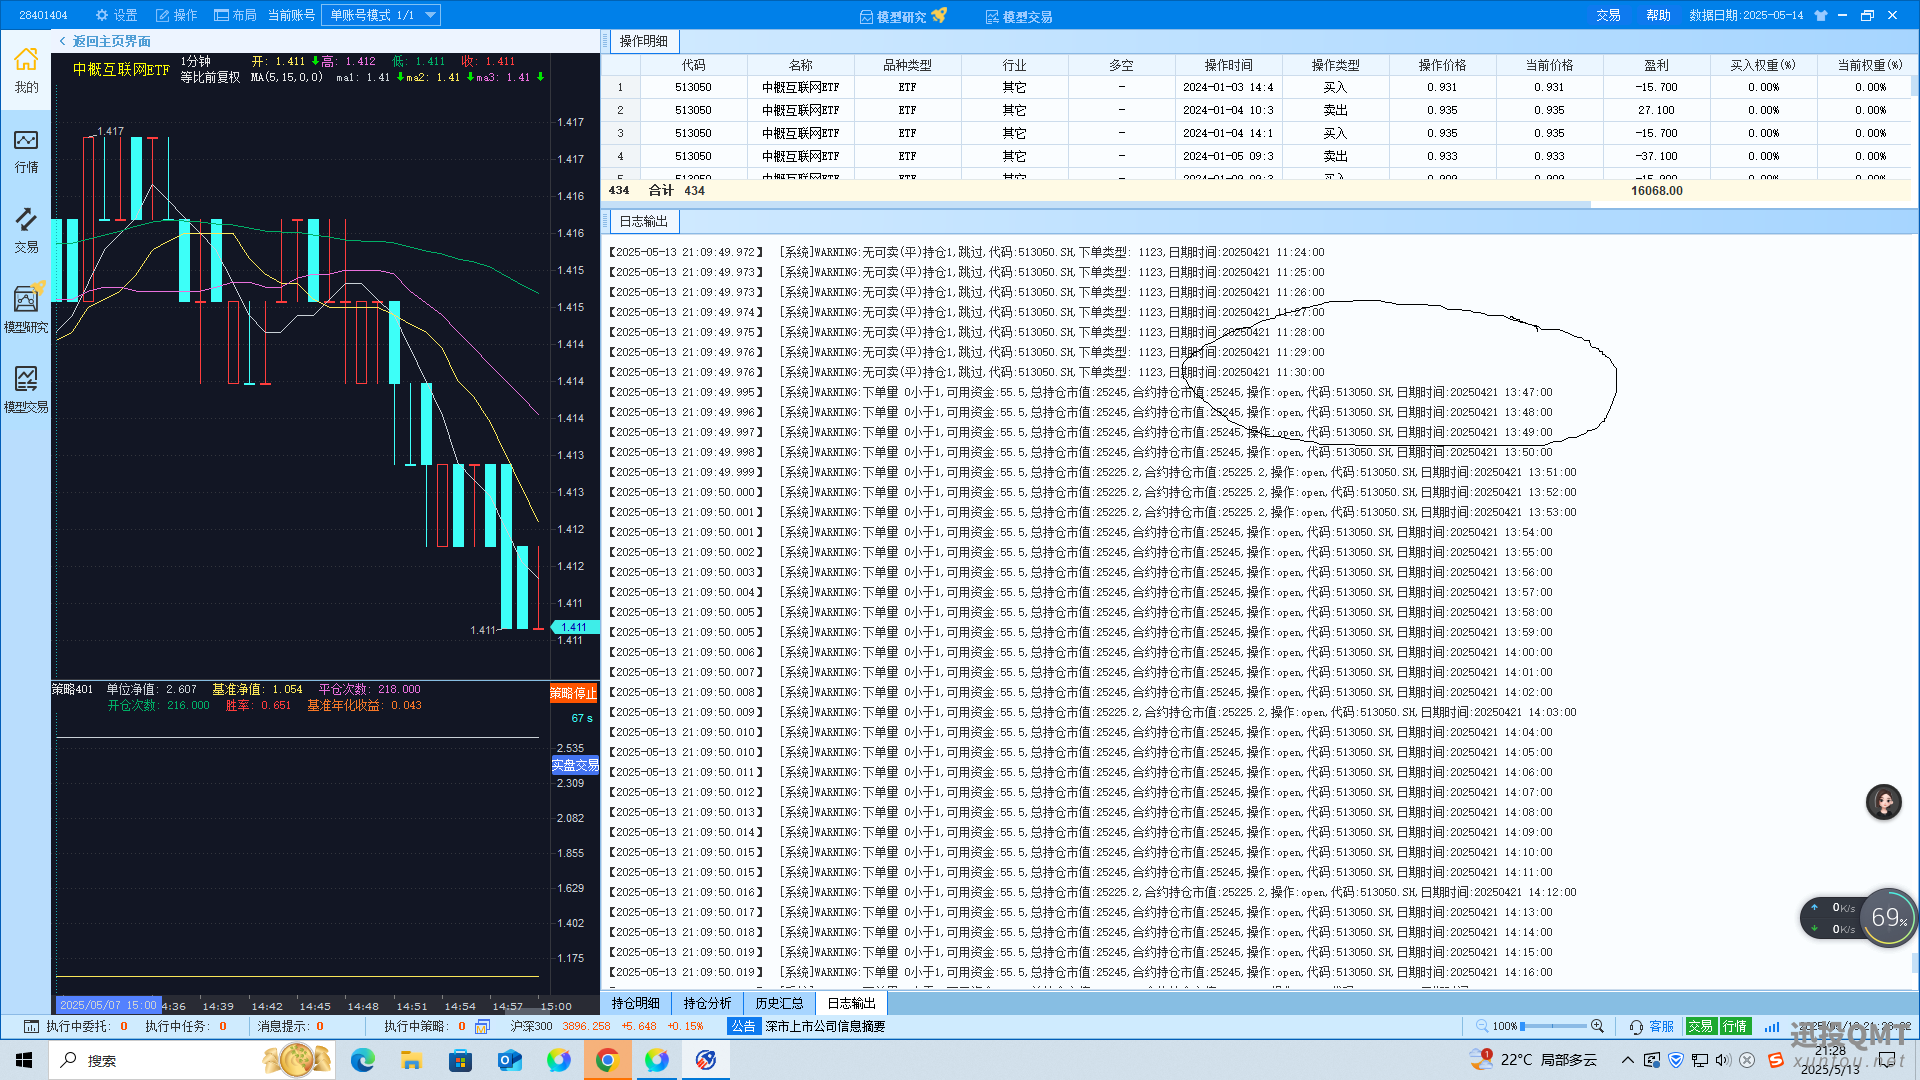The image size is (1920, 1080).
Task: Click the 盈利 column header
Action: 1656,65
